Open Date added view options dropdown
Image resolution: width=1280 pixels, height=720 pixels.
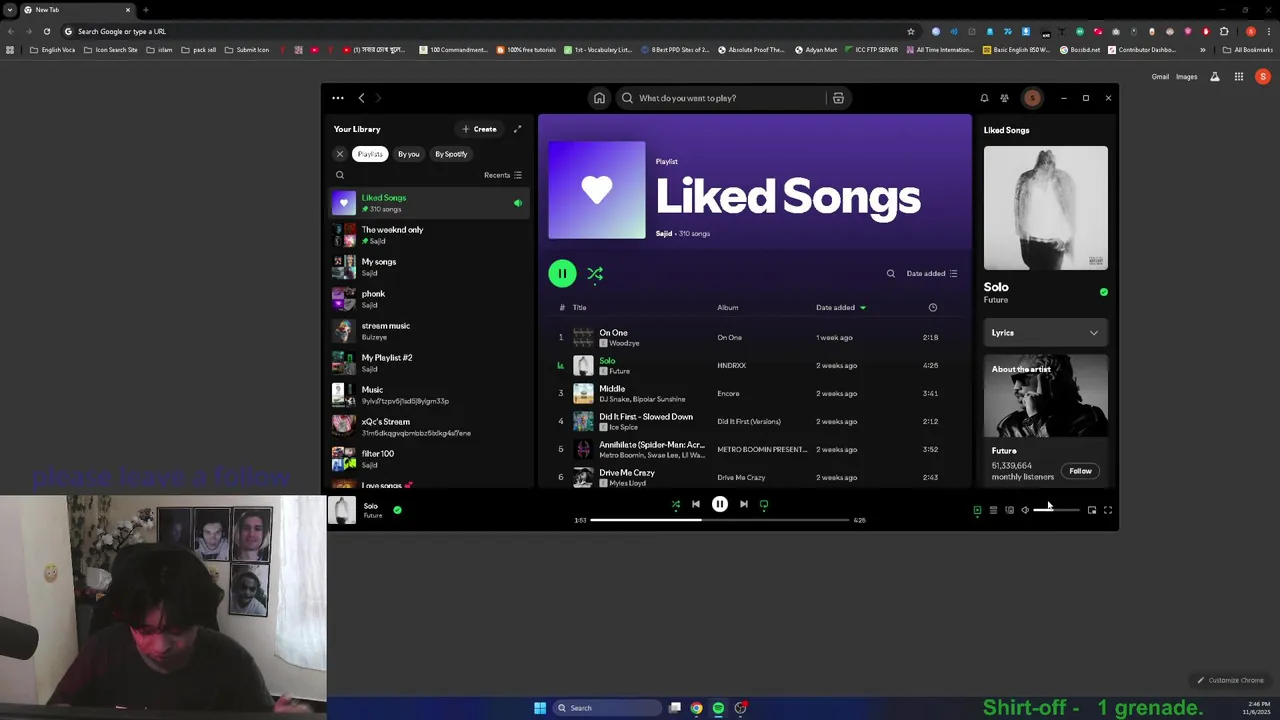pos(932,273)
